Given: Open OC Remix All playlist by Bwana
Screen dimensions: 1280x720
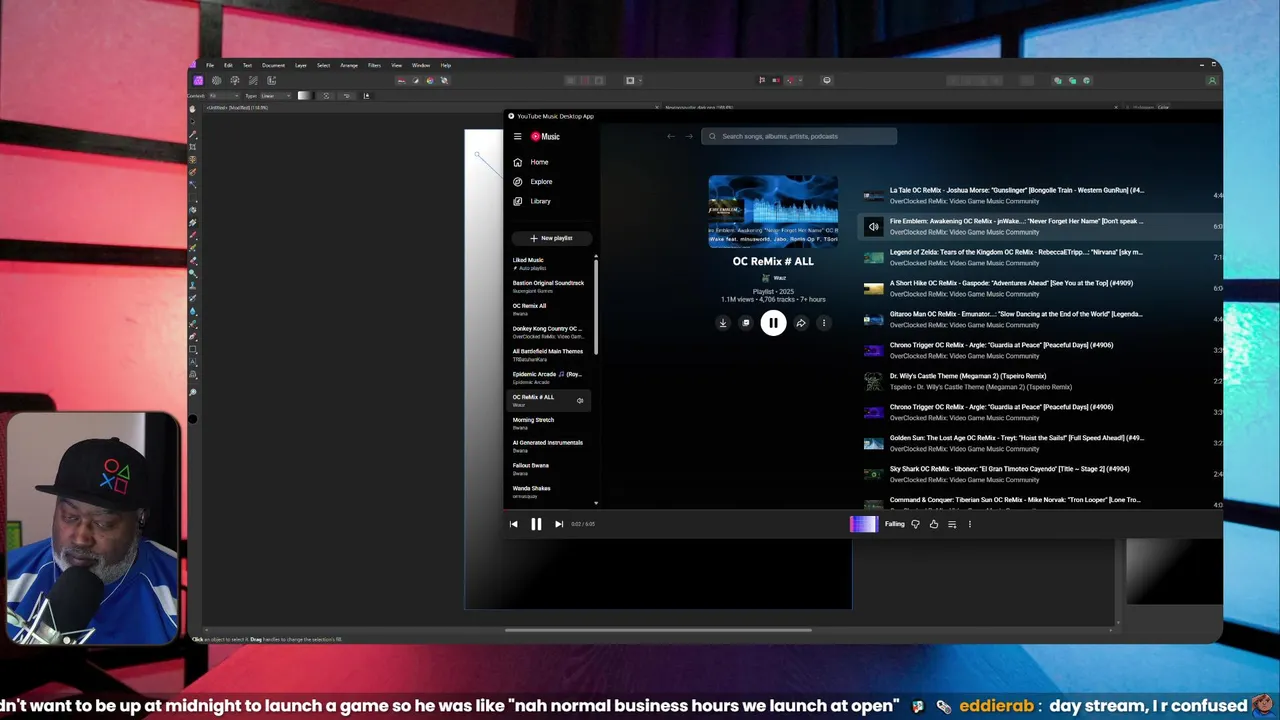Looking at the screenshot, I should [x=550, y=310].
